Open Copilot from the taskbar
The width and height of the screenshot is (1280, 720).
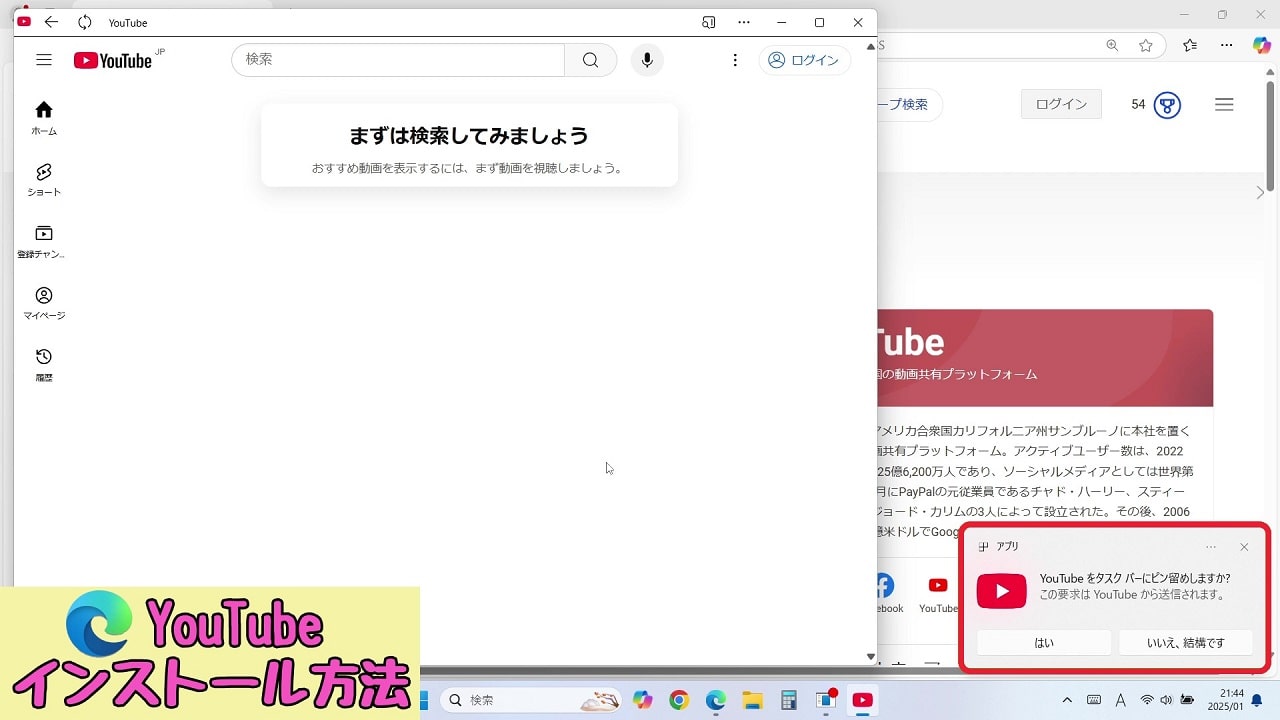click(x=642, y=700)
